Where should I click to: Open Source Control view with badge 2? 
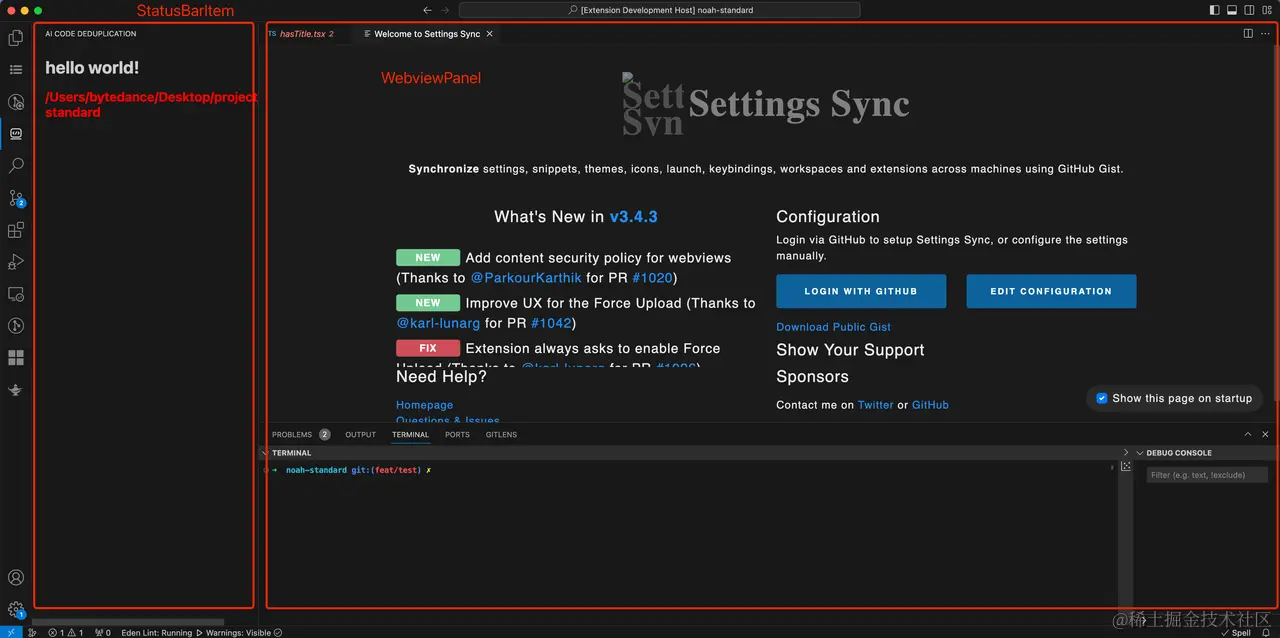(15, 198)
